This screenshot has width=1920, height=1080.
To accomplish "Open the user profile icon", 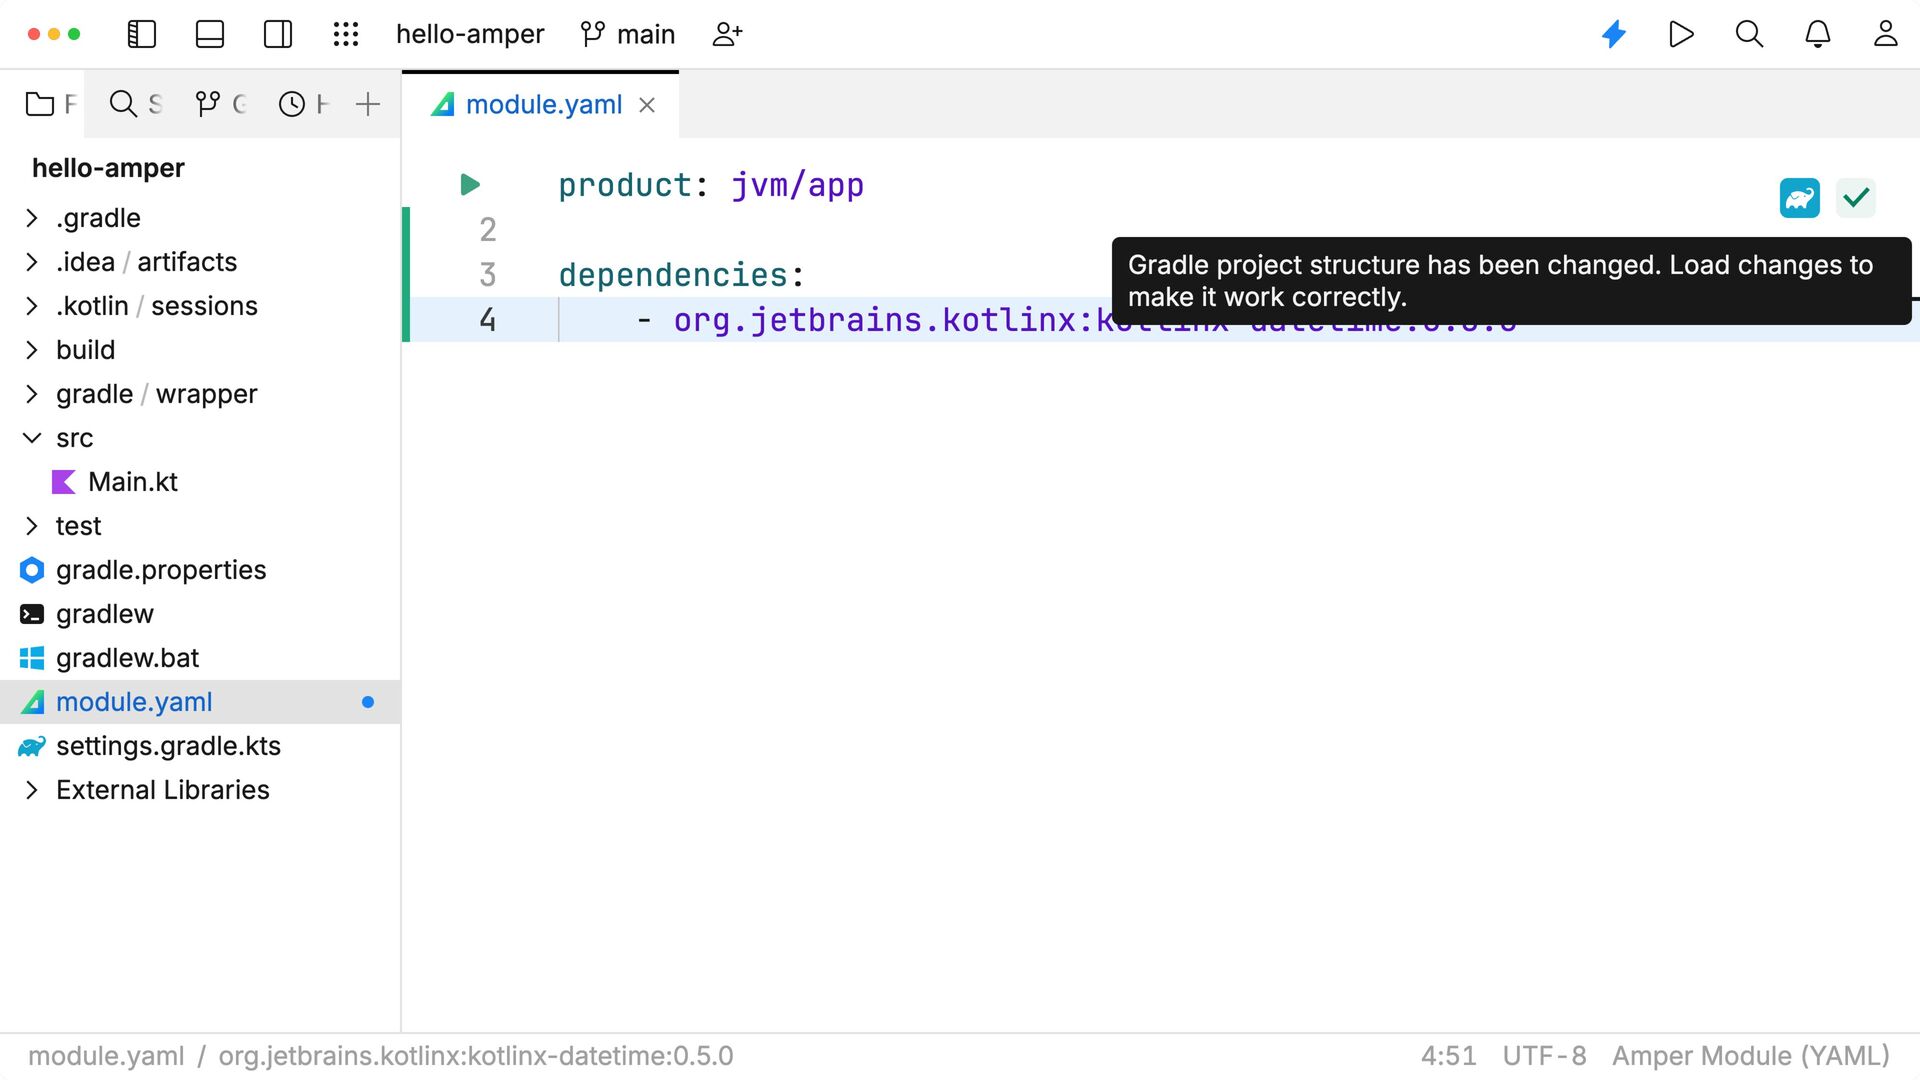I will (1885, 34).
